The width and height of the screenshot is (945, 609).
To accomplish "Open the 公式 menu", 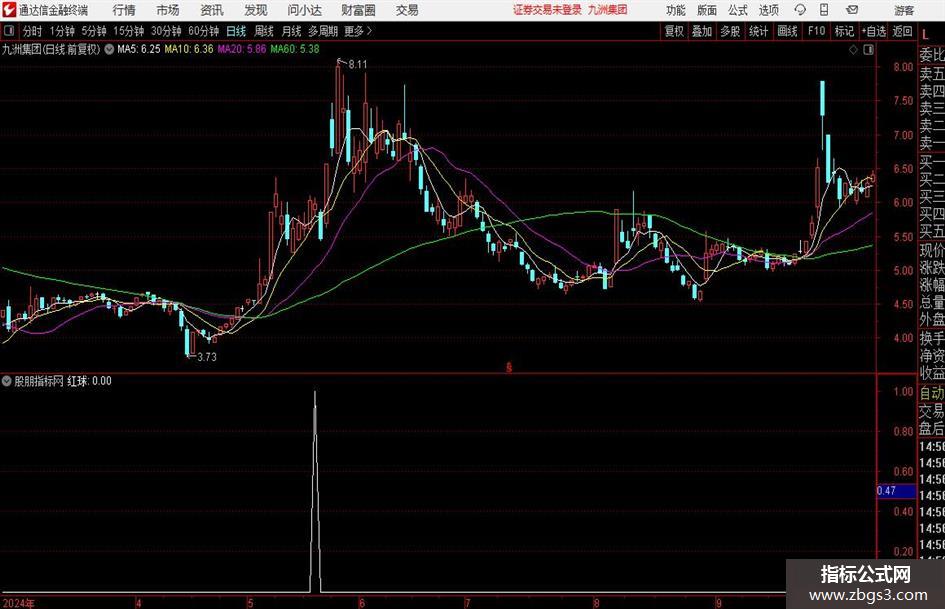I will (x=738, y=10).
